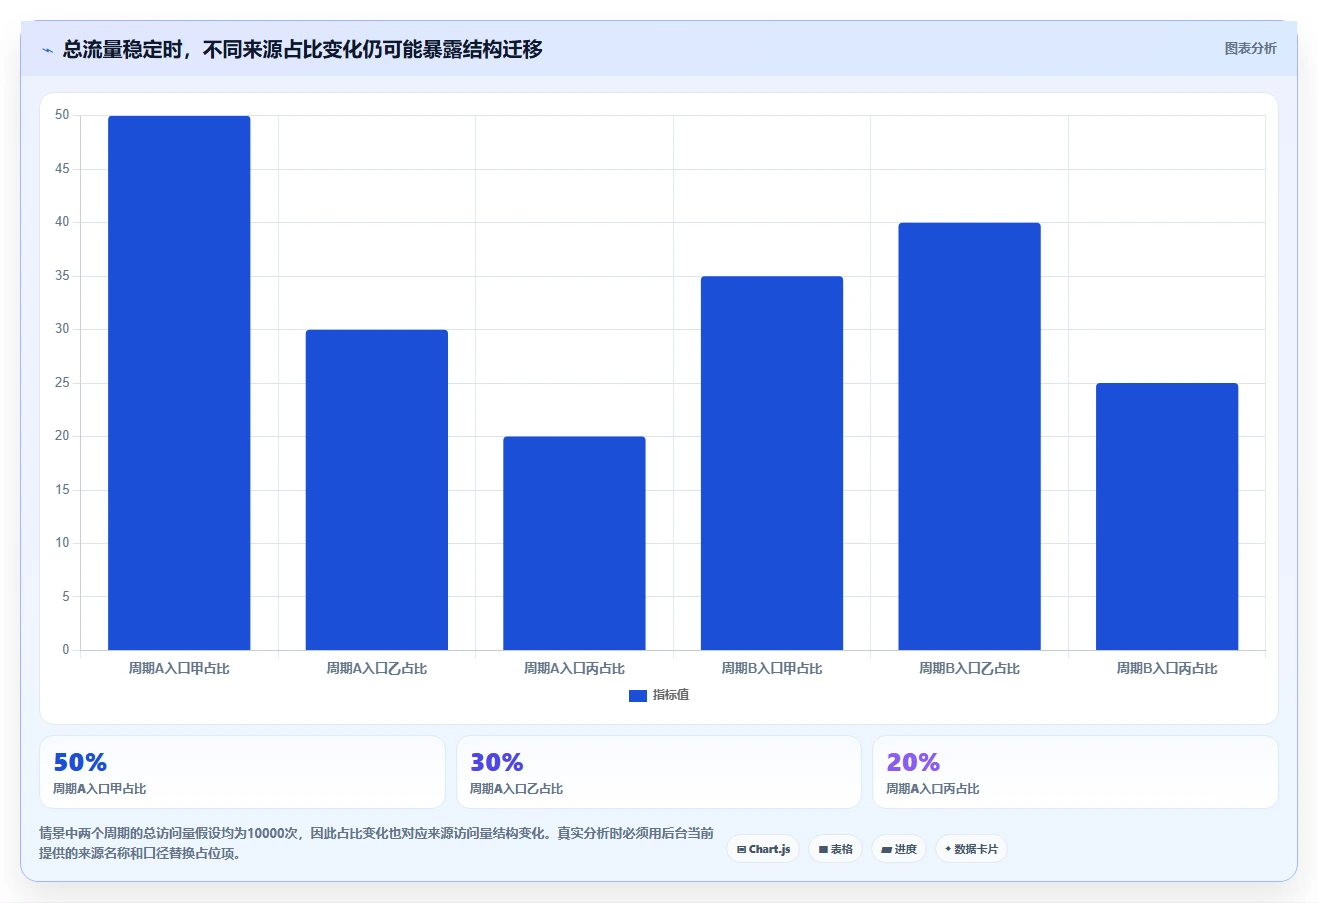This screenshot has height=903, width=1318.
Task: Click the 图表分析 label in the header
Action: point(1250,48)
